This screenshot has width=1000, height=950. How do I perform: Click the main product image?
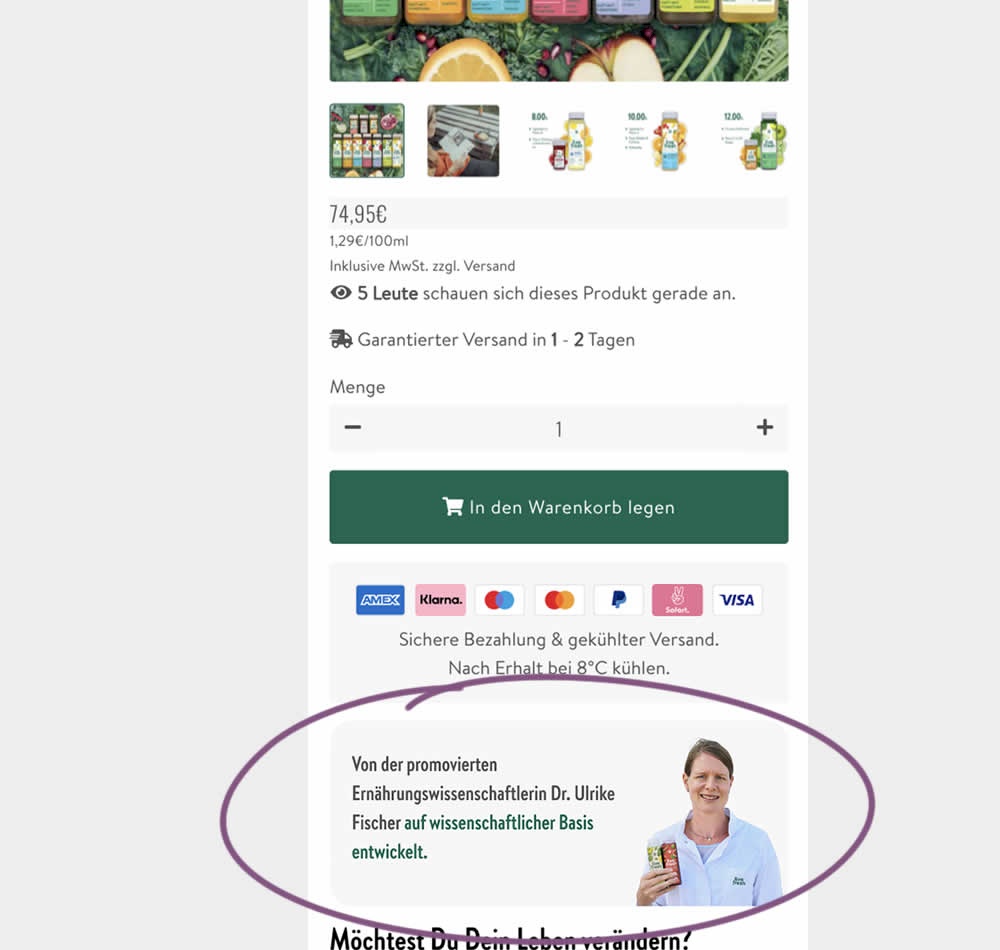click(559, 40)
